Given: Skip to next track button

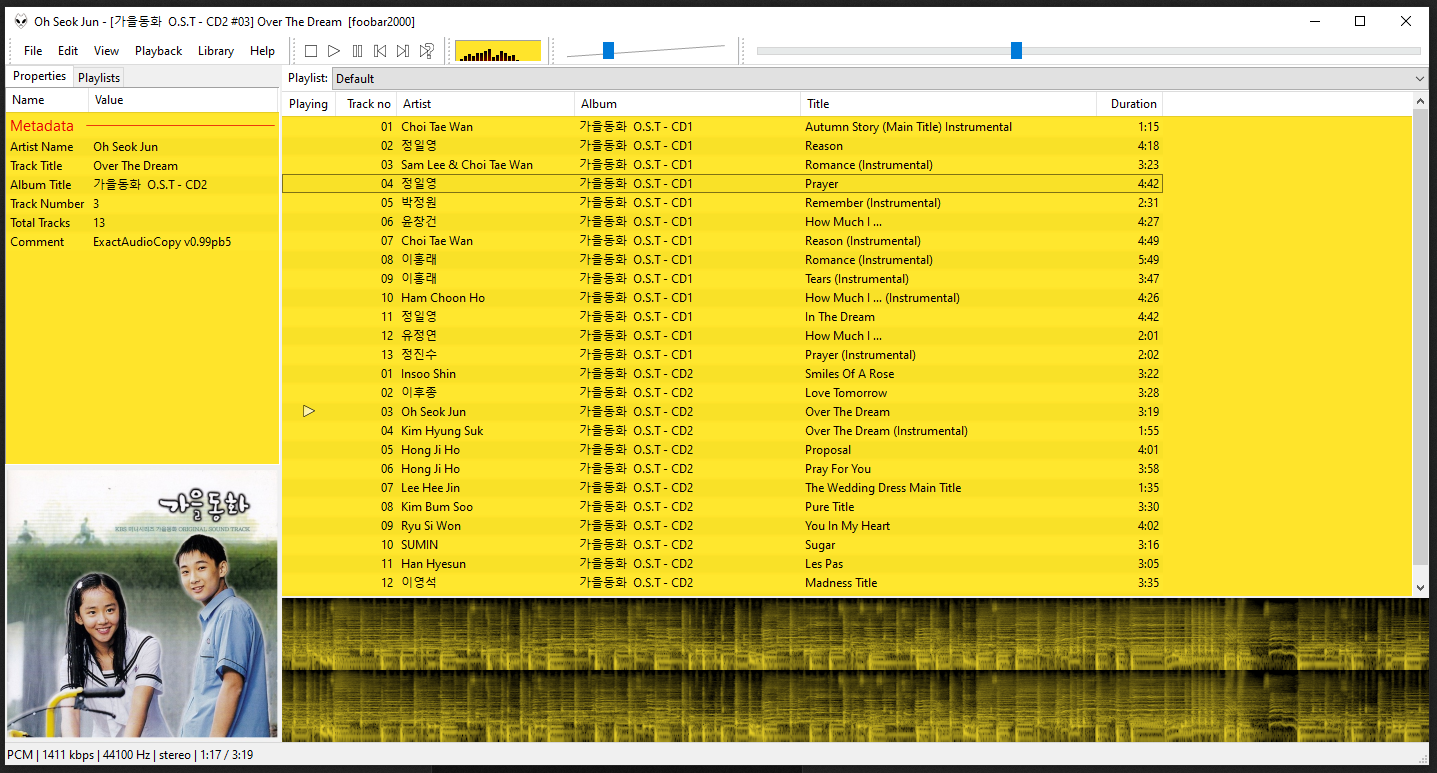Looking at the screenshot, I should pos(403,51).
